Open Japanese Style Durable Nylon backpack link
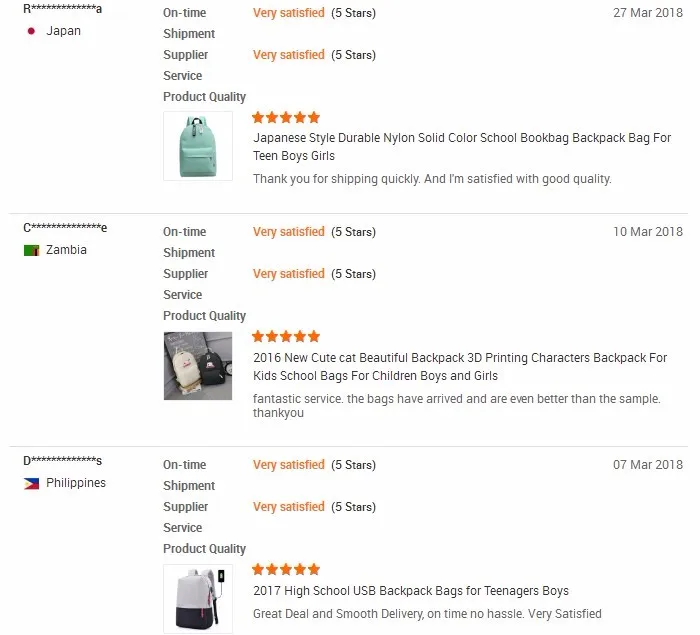 click(462, 147)
